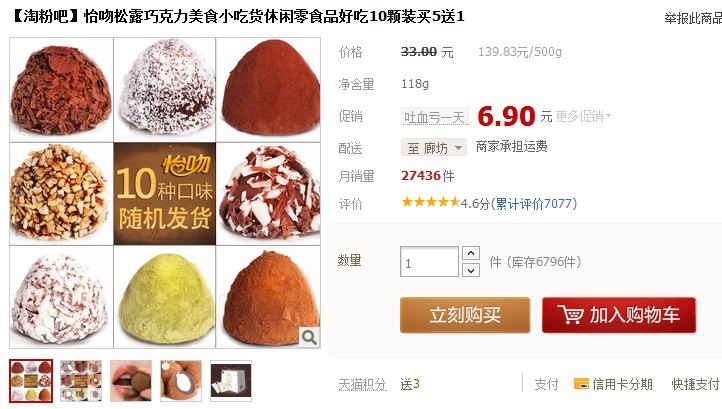Select the thumbnail showing lips eating chocolate
The image size is (722, 409).
pyautogui.click(x=131, y=381)
